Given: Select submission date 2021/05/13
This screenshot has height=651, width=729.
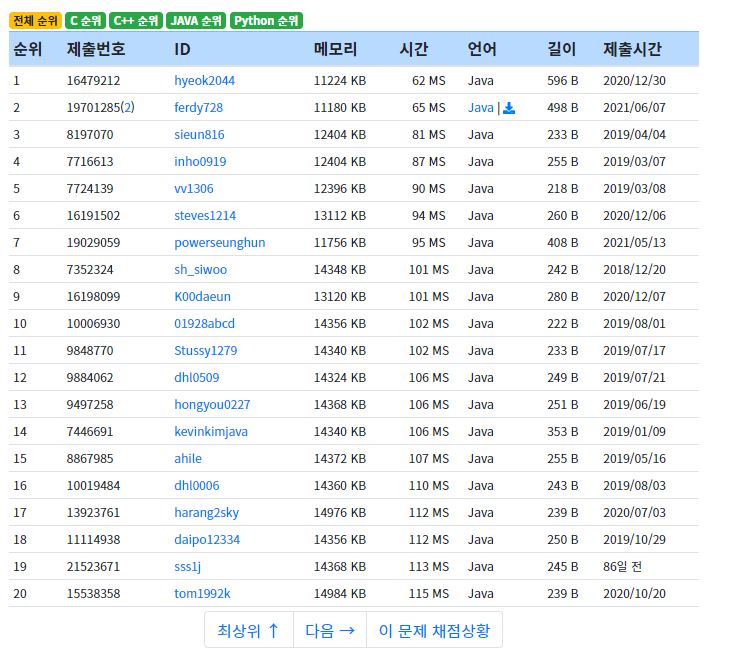Looking at the screenshot, I should 635,243.
